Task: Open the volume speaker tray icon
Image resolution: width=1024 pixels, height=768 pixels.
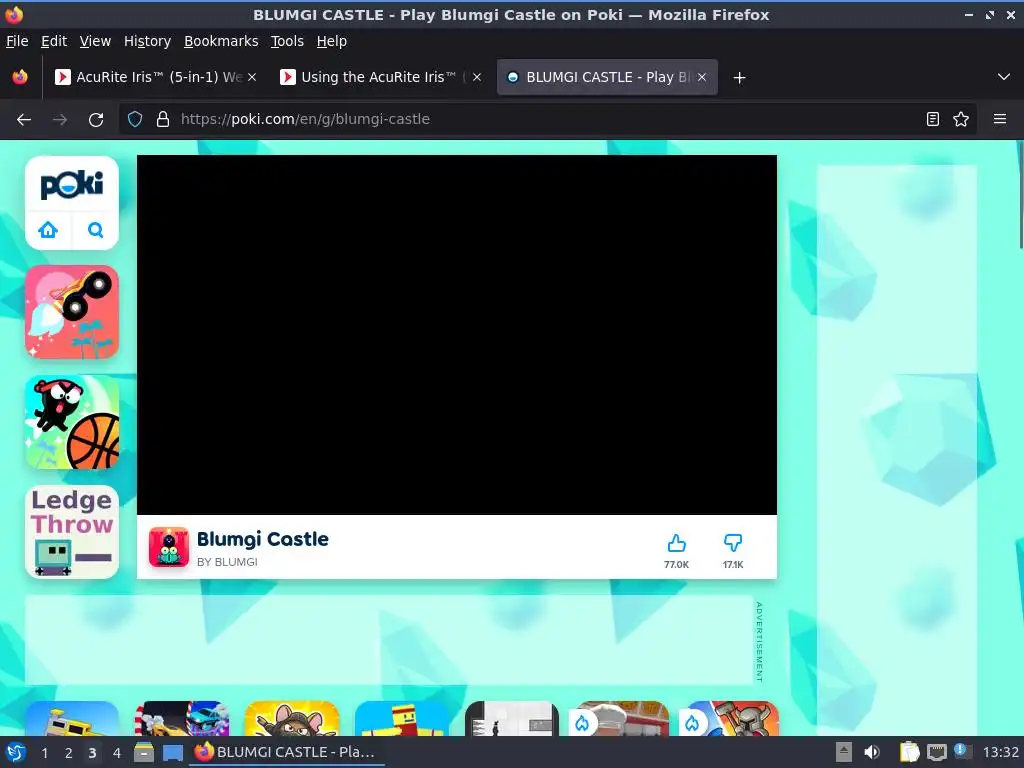Action: point(872,752)
